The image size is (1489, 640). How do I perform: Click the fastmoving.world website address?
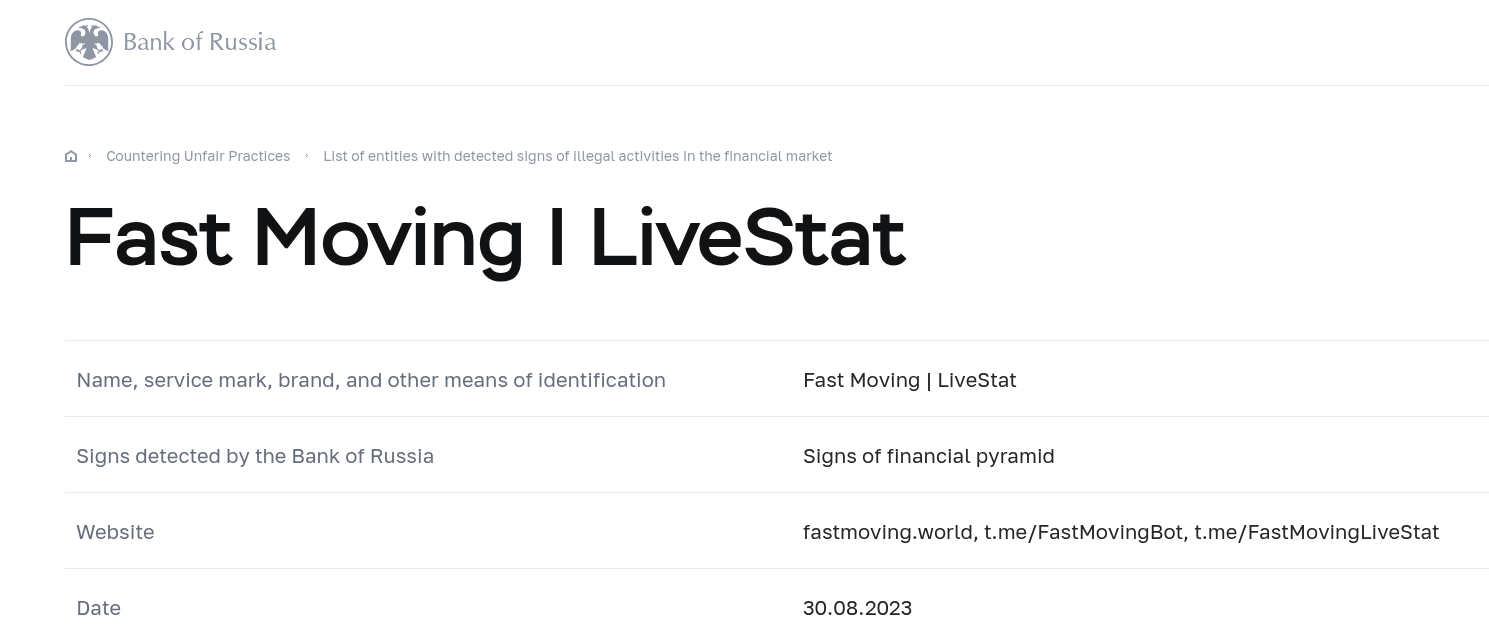pos(888,532)
